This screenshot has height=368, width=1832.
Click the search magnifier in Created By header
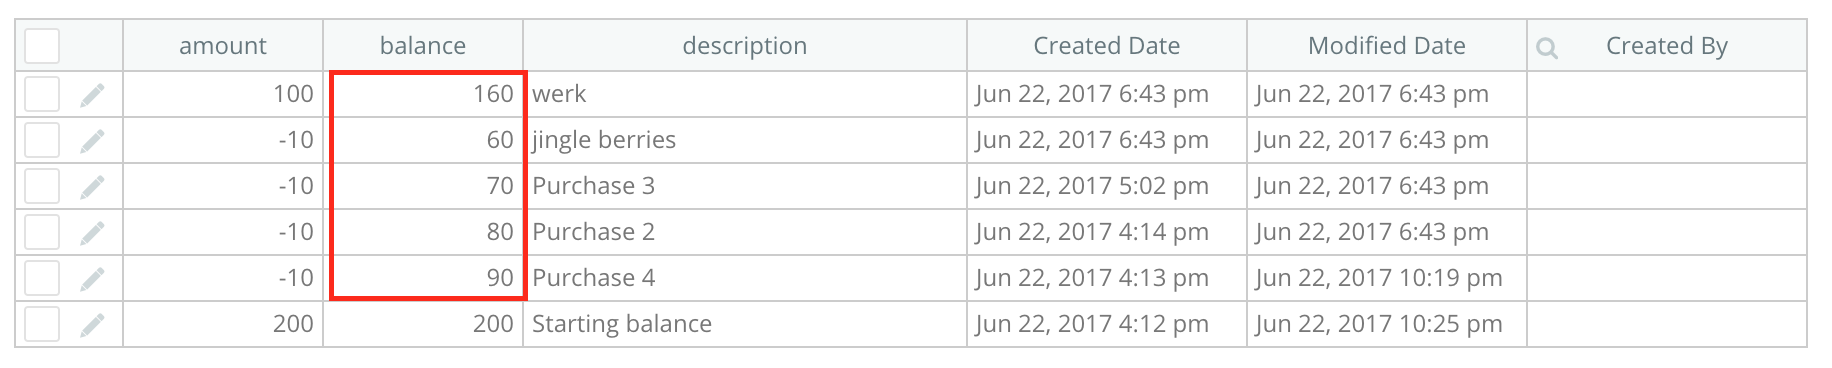coord(1547,47)
